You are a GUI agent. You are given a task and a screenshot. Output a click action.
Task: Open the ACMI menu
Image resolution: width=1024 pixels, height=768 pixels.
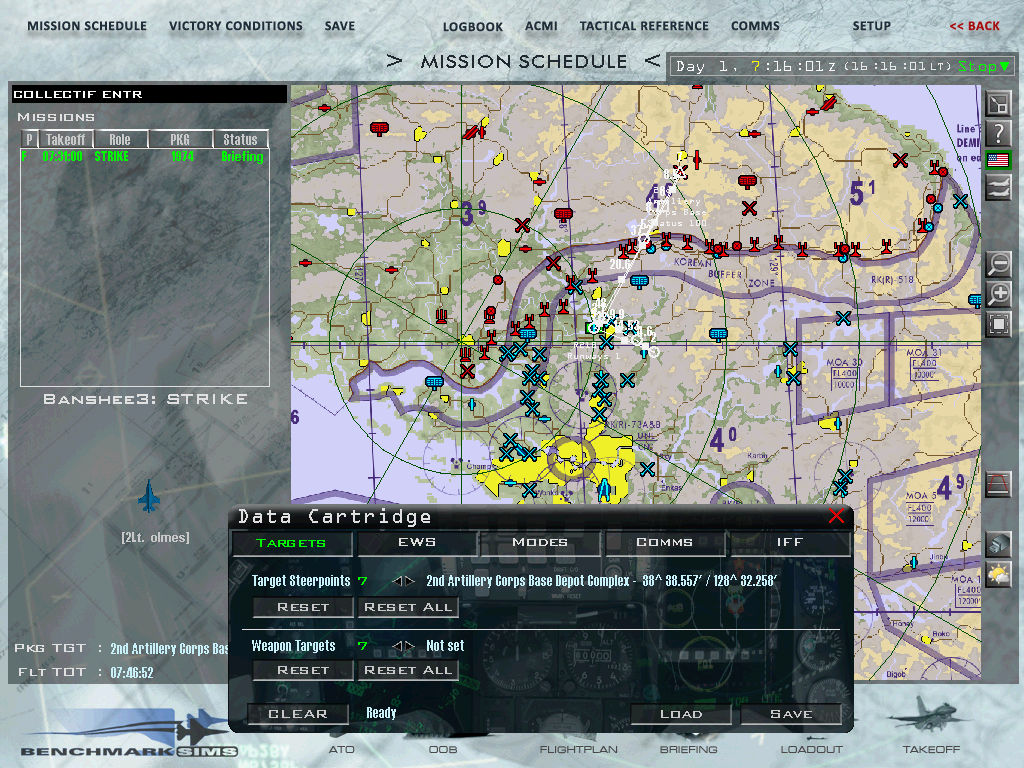click(x=541, y=26)
